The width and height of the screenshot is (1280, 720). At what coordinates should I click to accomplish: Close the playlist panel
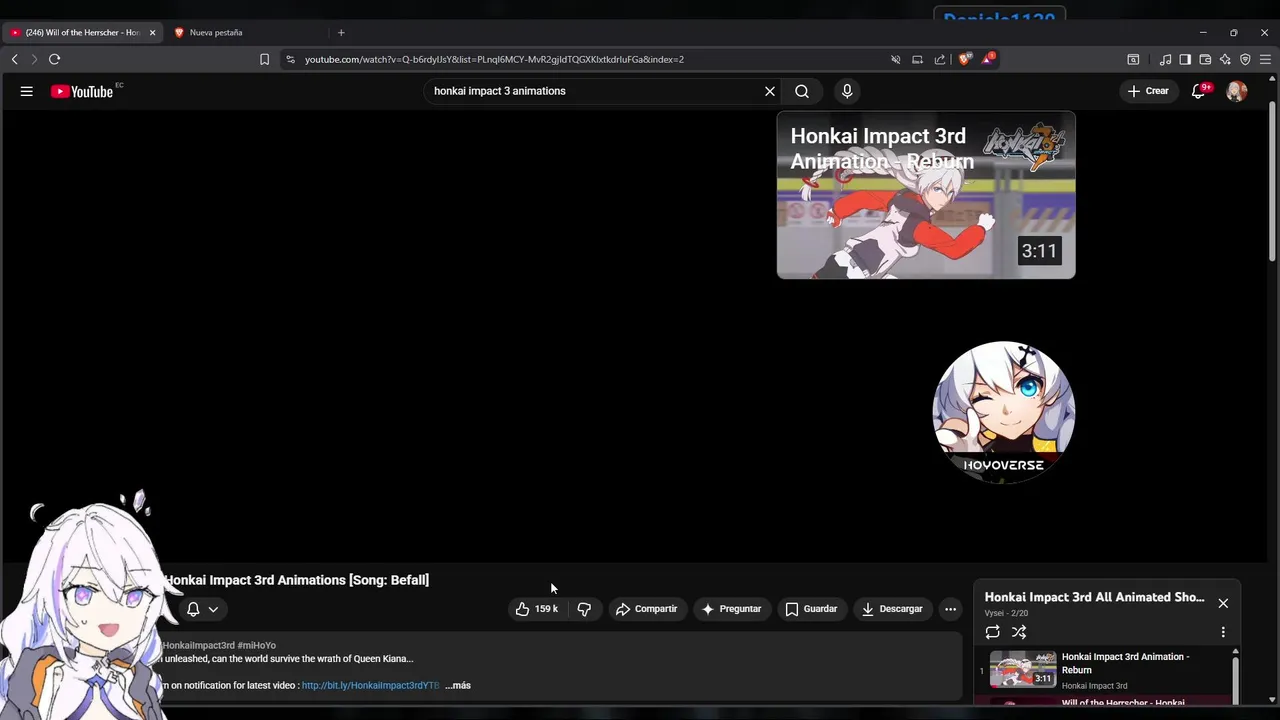point(1223,603)
